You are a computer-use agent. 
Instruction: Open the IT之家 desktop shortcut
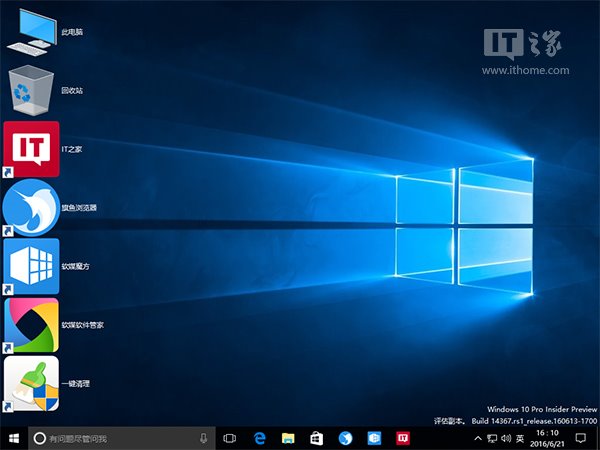31,149
